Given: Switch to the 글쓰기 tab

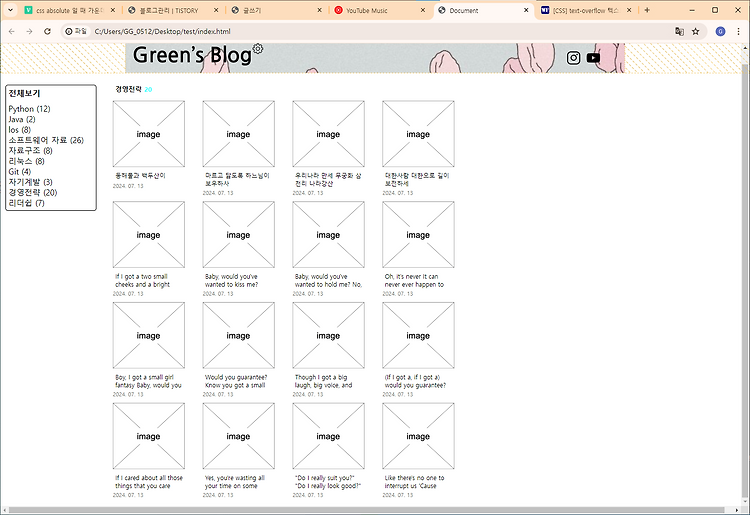Looking at the screenshot, I should click(276, 10).
